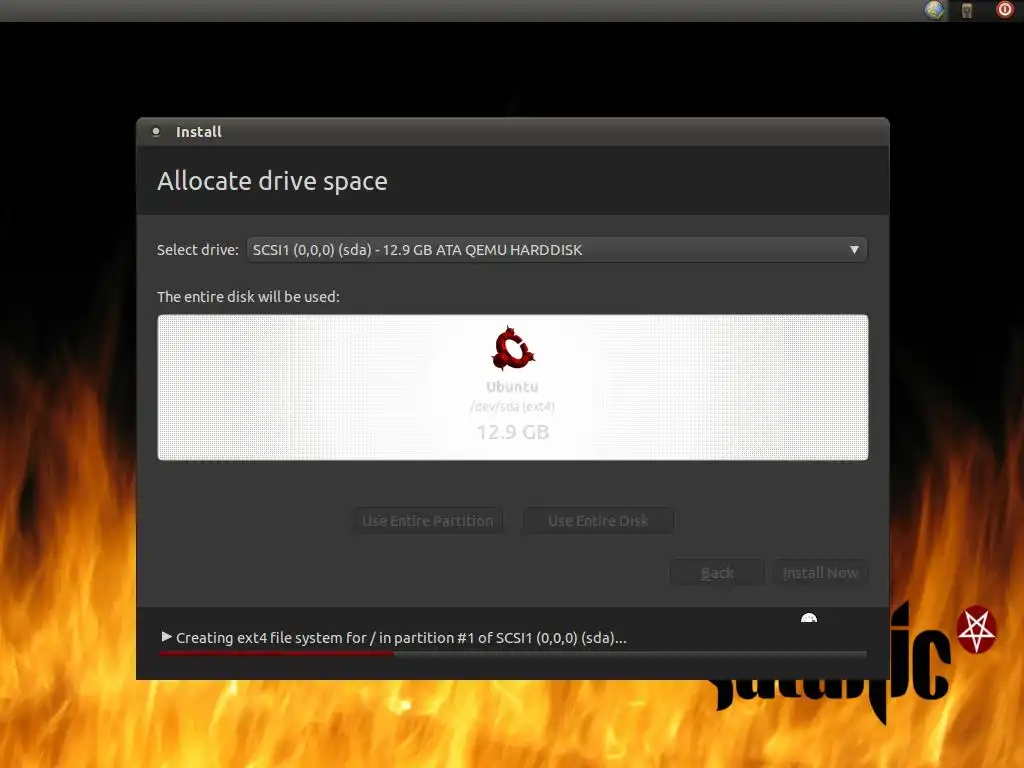Click the pentagram desktop logo icon
This screenshot has width=1024, height=768.
tap(976, 630)
